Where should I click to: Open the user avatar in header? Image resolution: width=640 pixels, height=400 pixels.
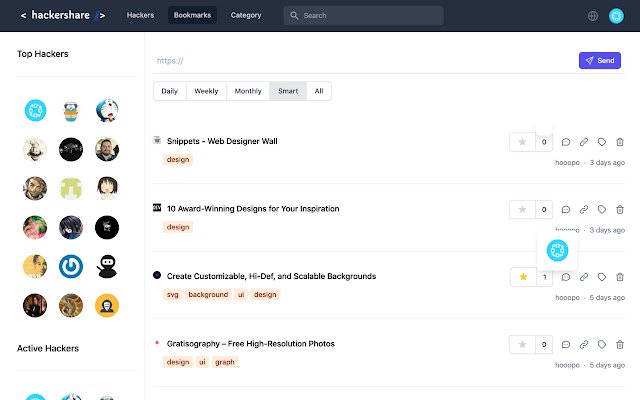click(x=616, y=16)
